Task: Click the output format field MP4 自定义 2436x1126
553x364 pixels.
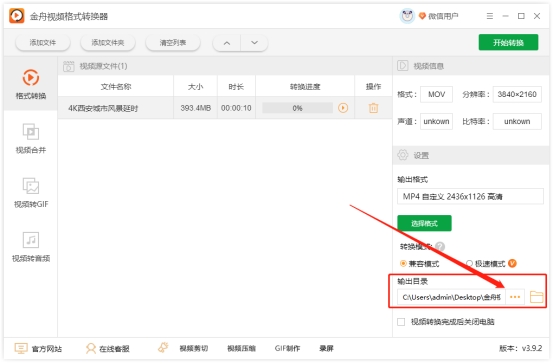Action: tap(470, 196)
